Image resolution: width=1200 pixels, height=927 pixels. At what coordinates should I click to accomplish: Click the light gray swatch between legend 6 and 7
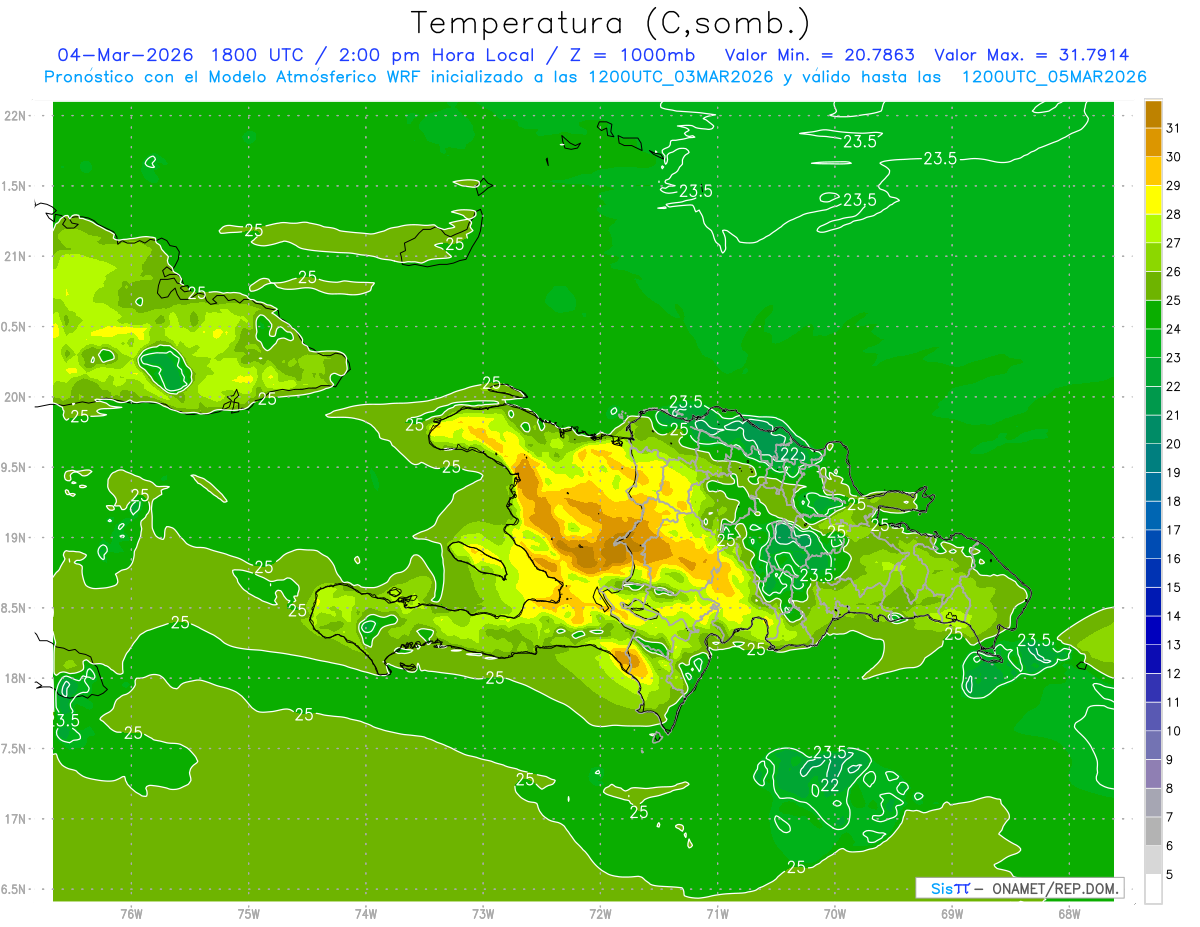coord(1153,831)
